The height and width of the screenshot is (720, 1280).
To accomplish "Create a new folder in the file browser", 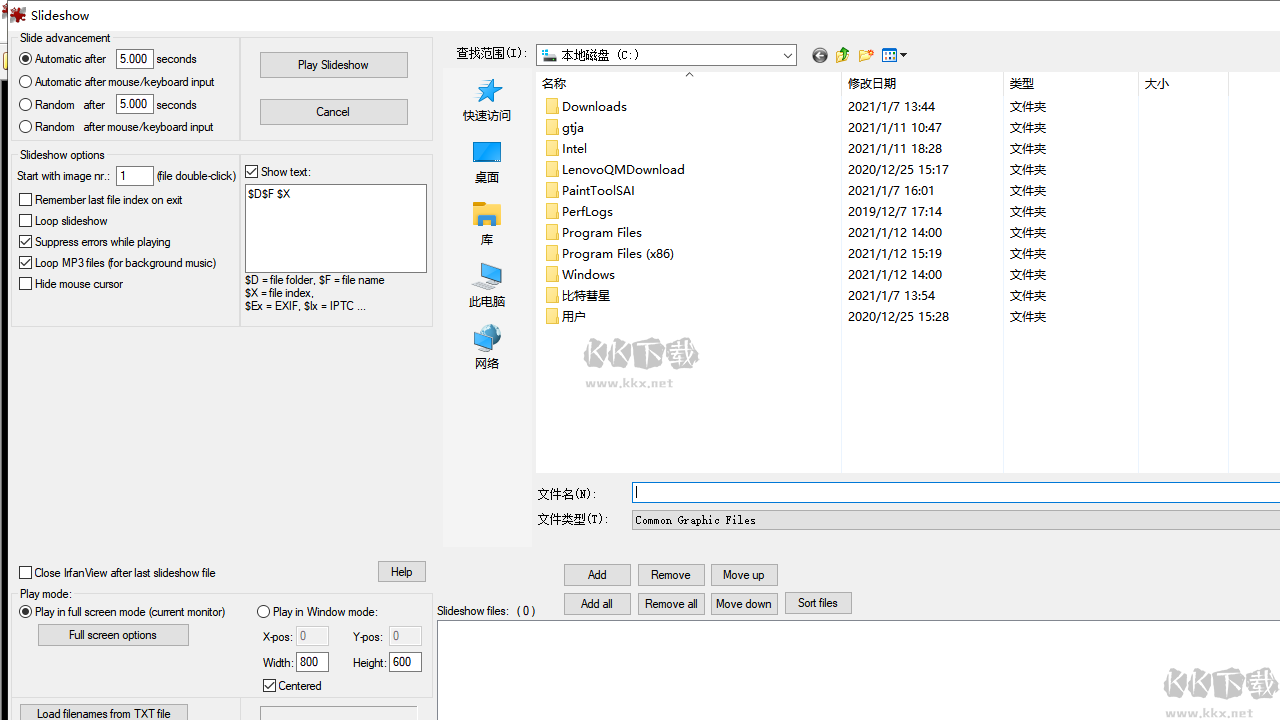I will click(866, 56).
